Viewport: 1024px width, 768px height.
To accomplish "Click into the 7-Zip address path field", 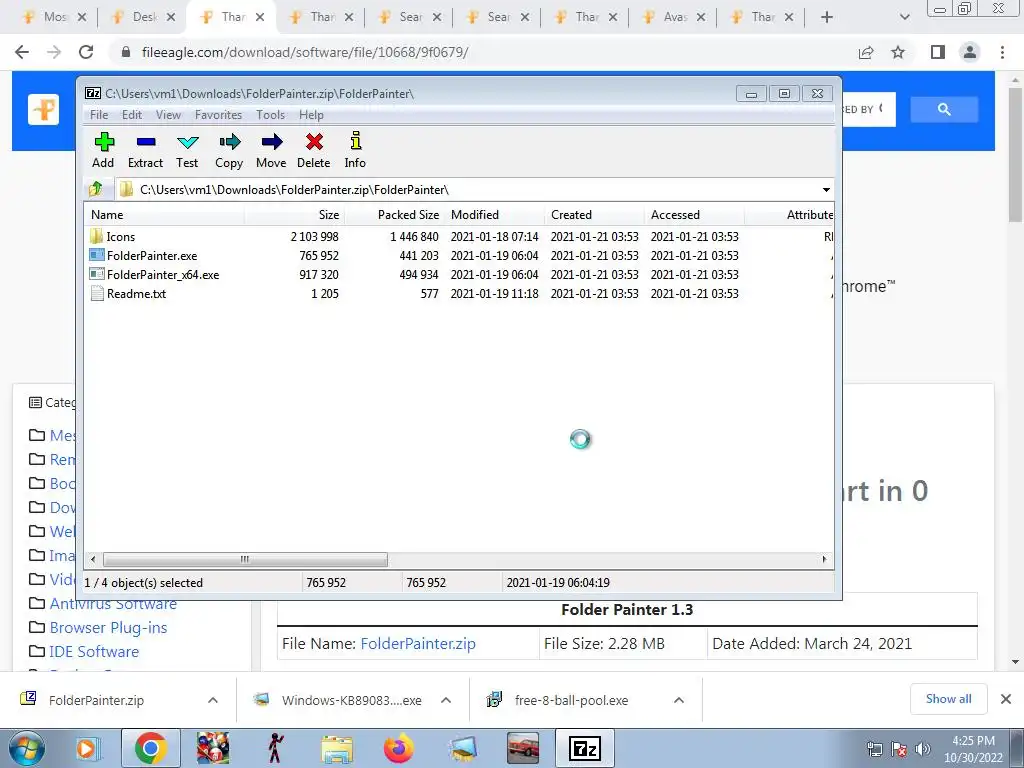I will click(467, 189).
